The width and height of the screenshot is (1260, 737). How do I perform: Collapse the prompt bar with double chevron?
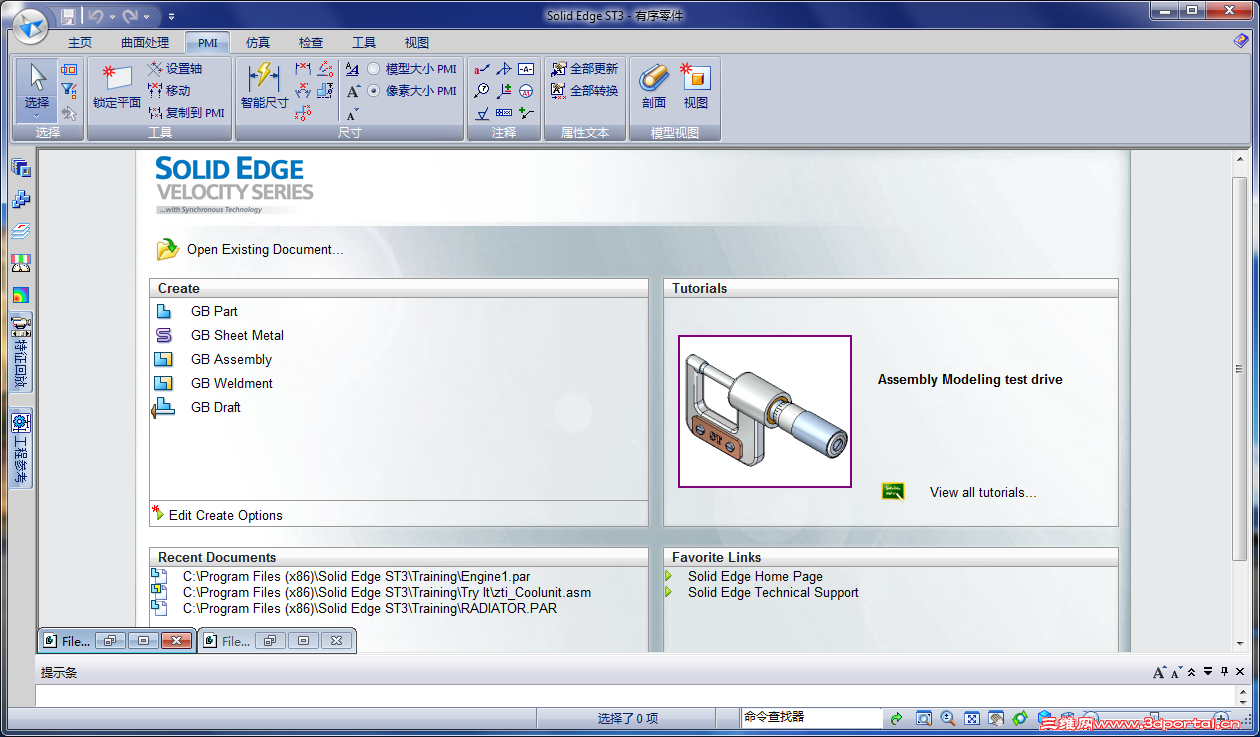tap(1192, 672)
